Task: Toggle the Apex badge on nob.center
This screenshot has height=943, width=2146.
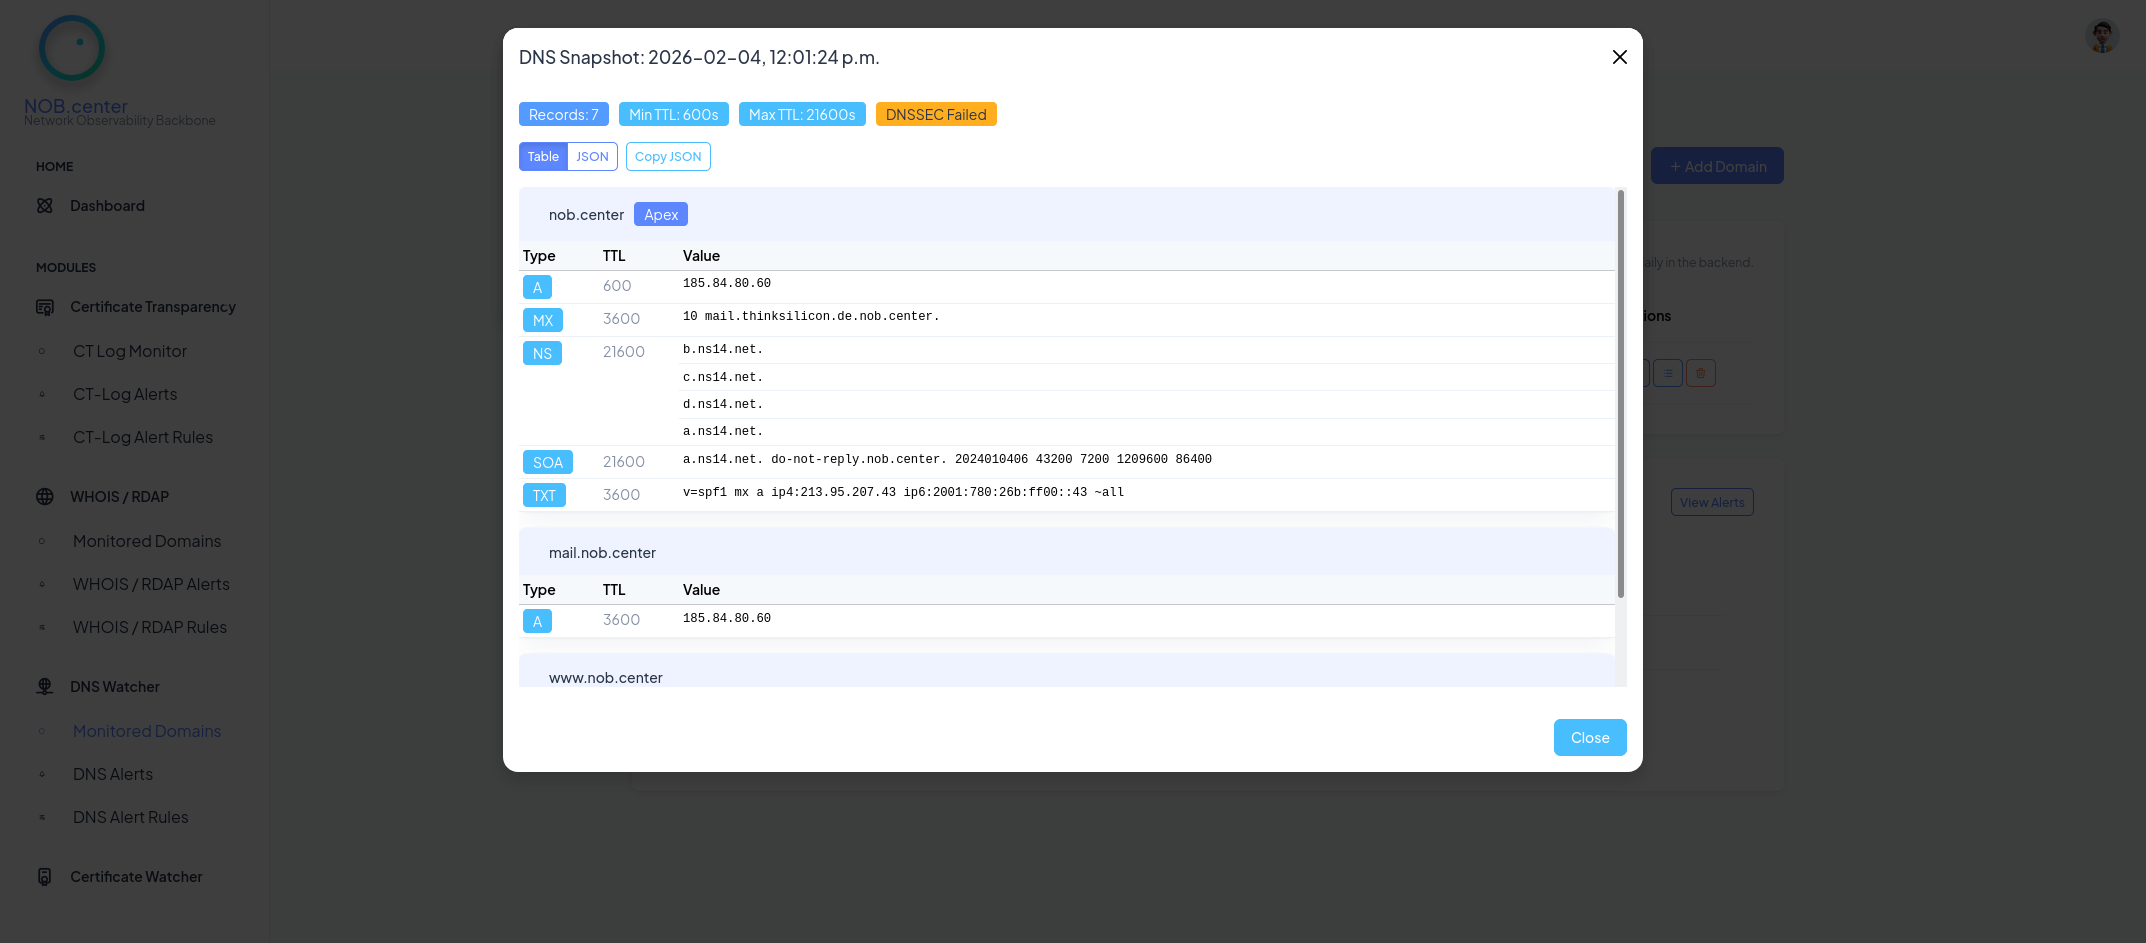Action: [661, 214]
